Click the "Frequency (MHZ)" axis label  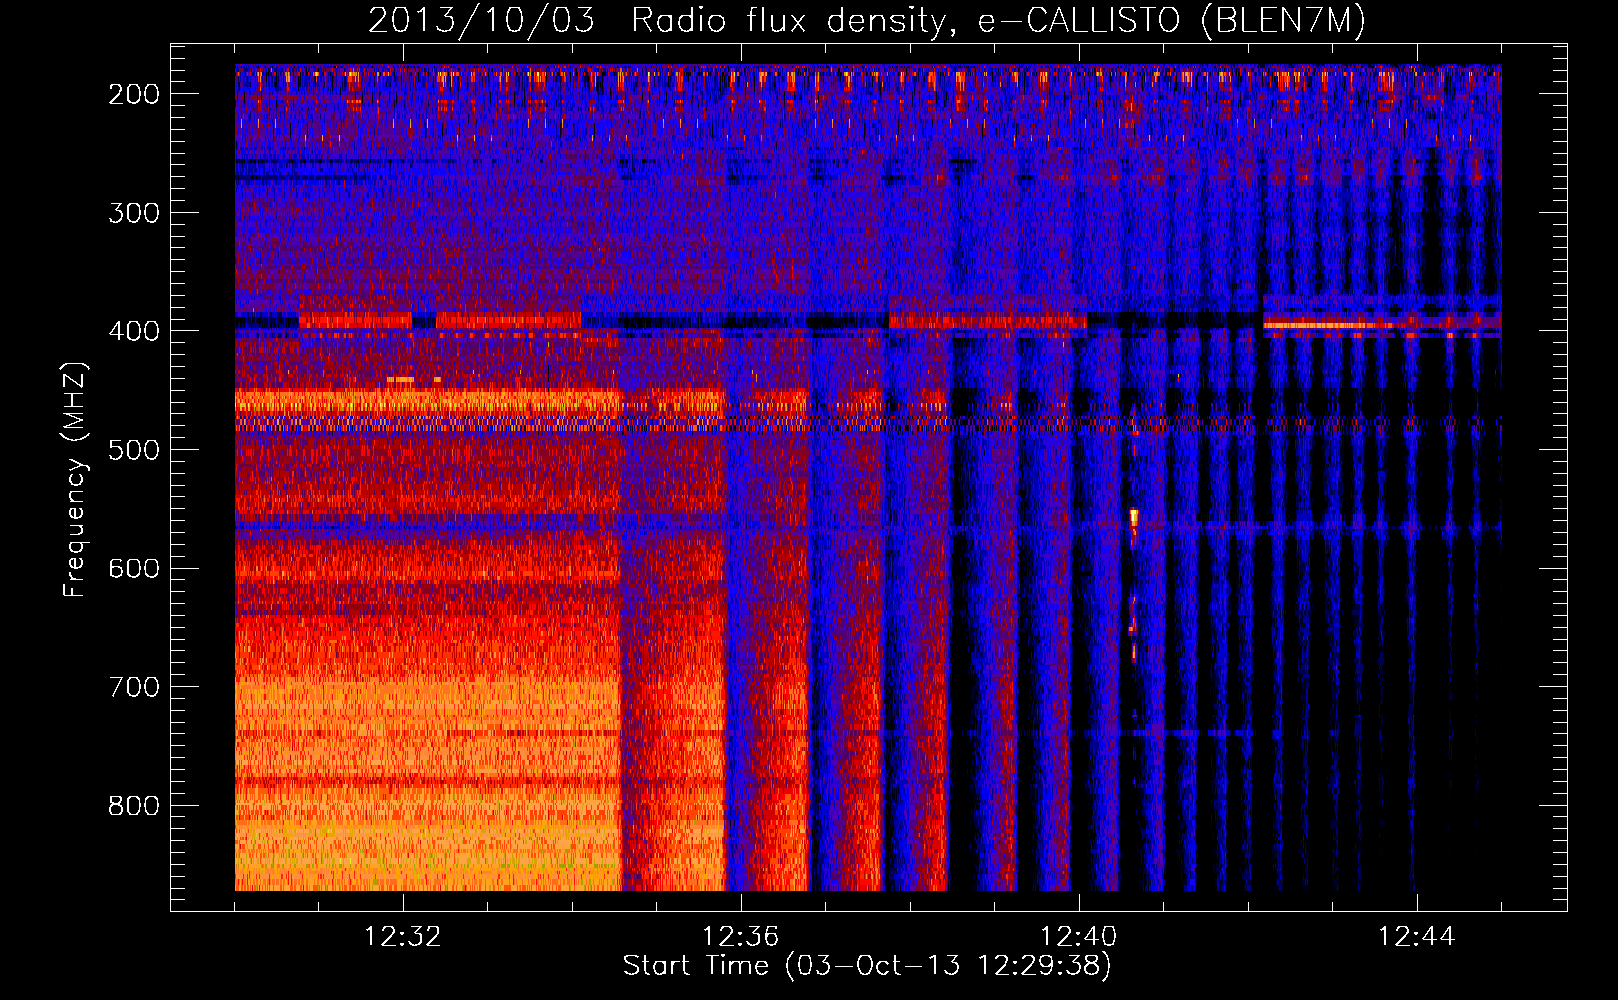coord(75,479)
